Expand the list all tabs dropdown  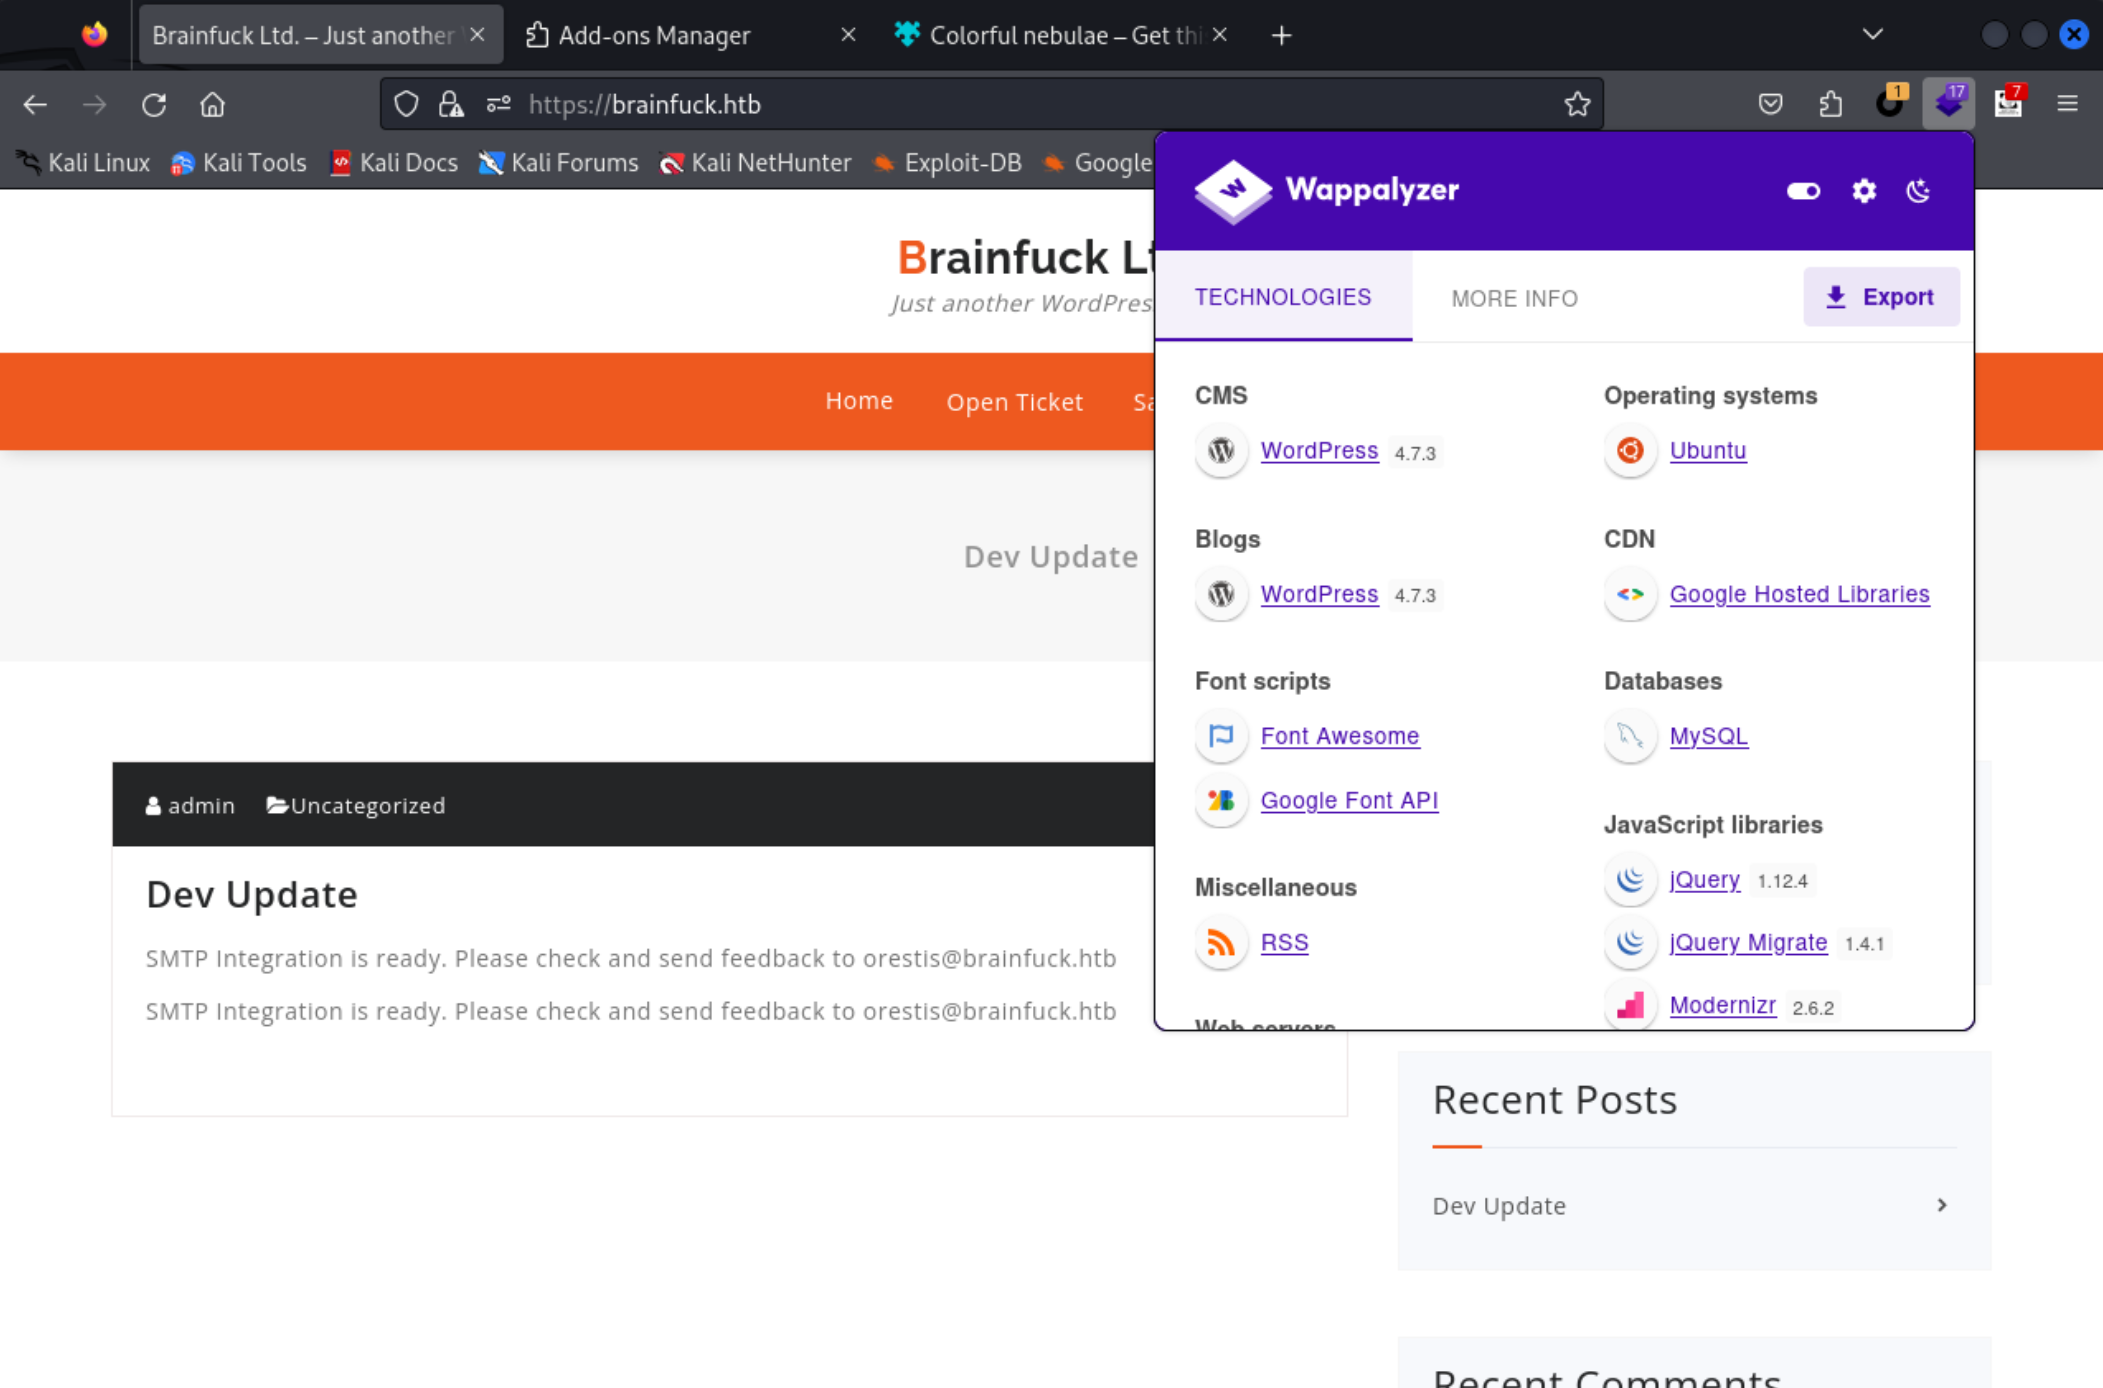coord(1872,35)
